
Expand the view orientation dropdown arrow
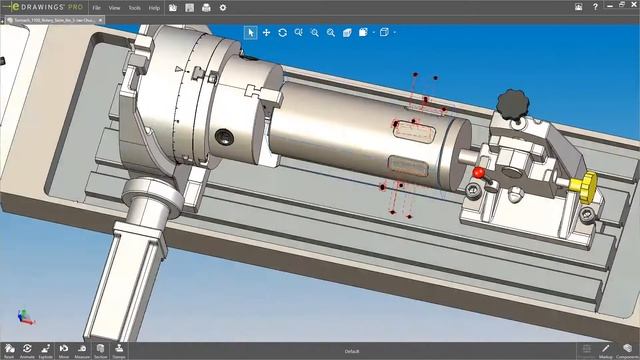click(373, 33)
